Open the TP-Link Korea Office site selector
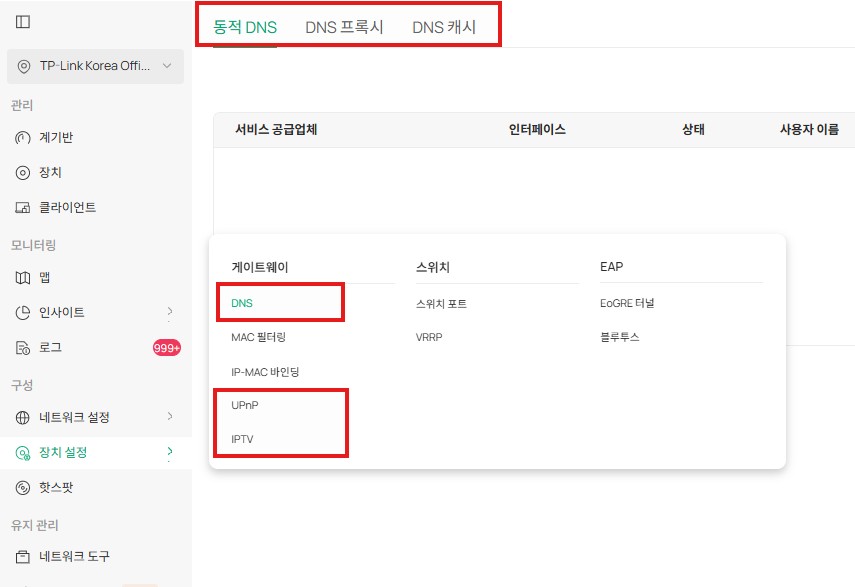 click(95, 66)
